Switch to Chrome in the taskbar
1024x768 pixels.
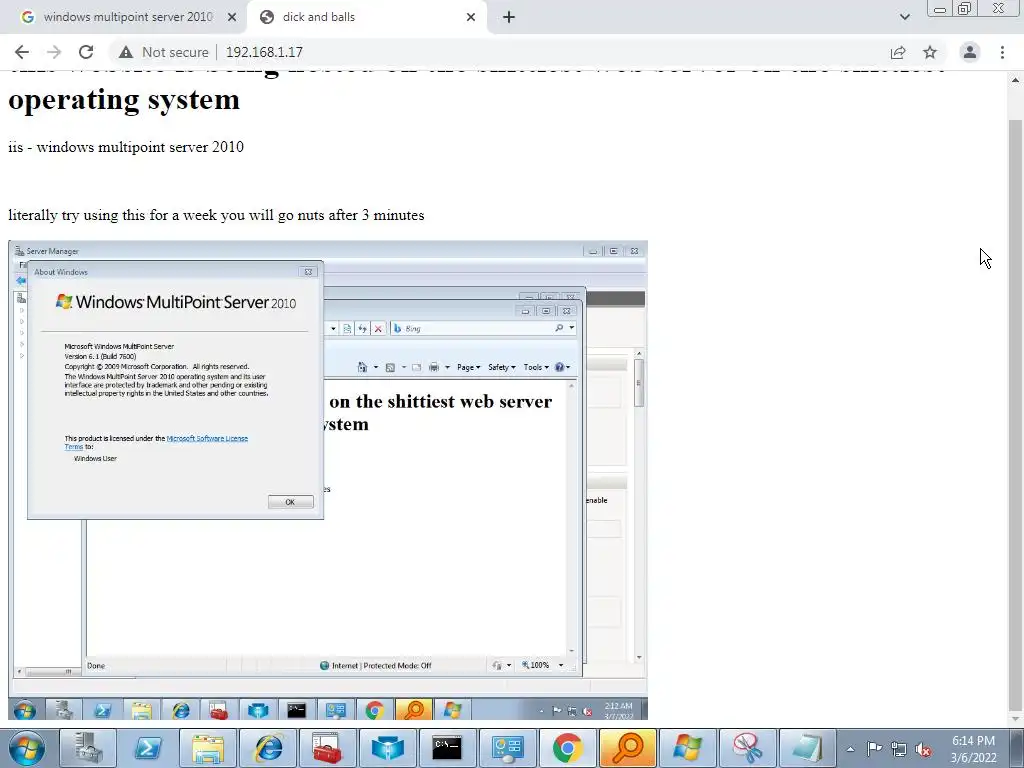click(568, 748)
